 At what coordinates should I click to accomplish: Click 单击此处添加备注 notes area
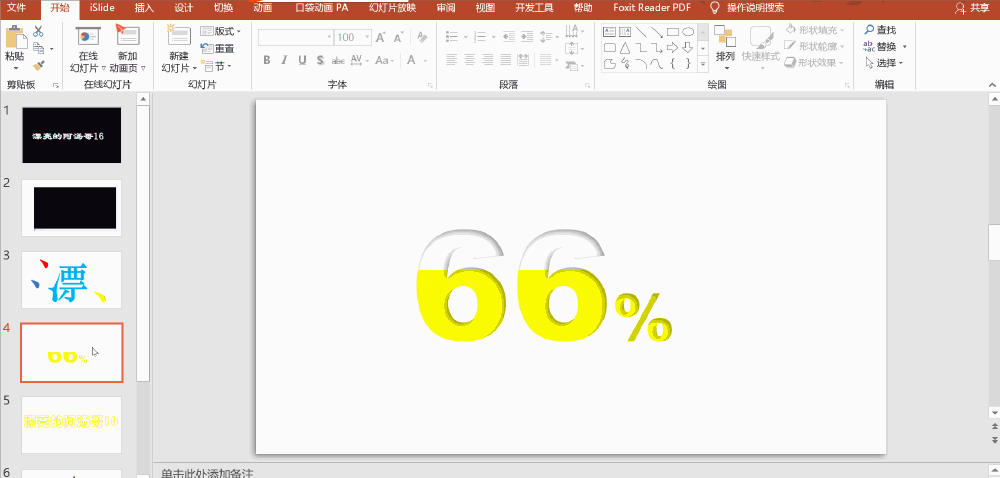[x=207, y=474]
